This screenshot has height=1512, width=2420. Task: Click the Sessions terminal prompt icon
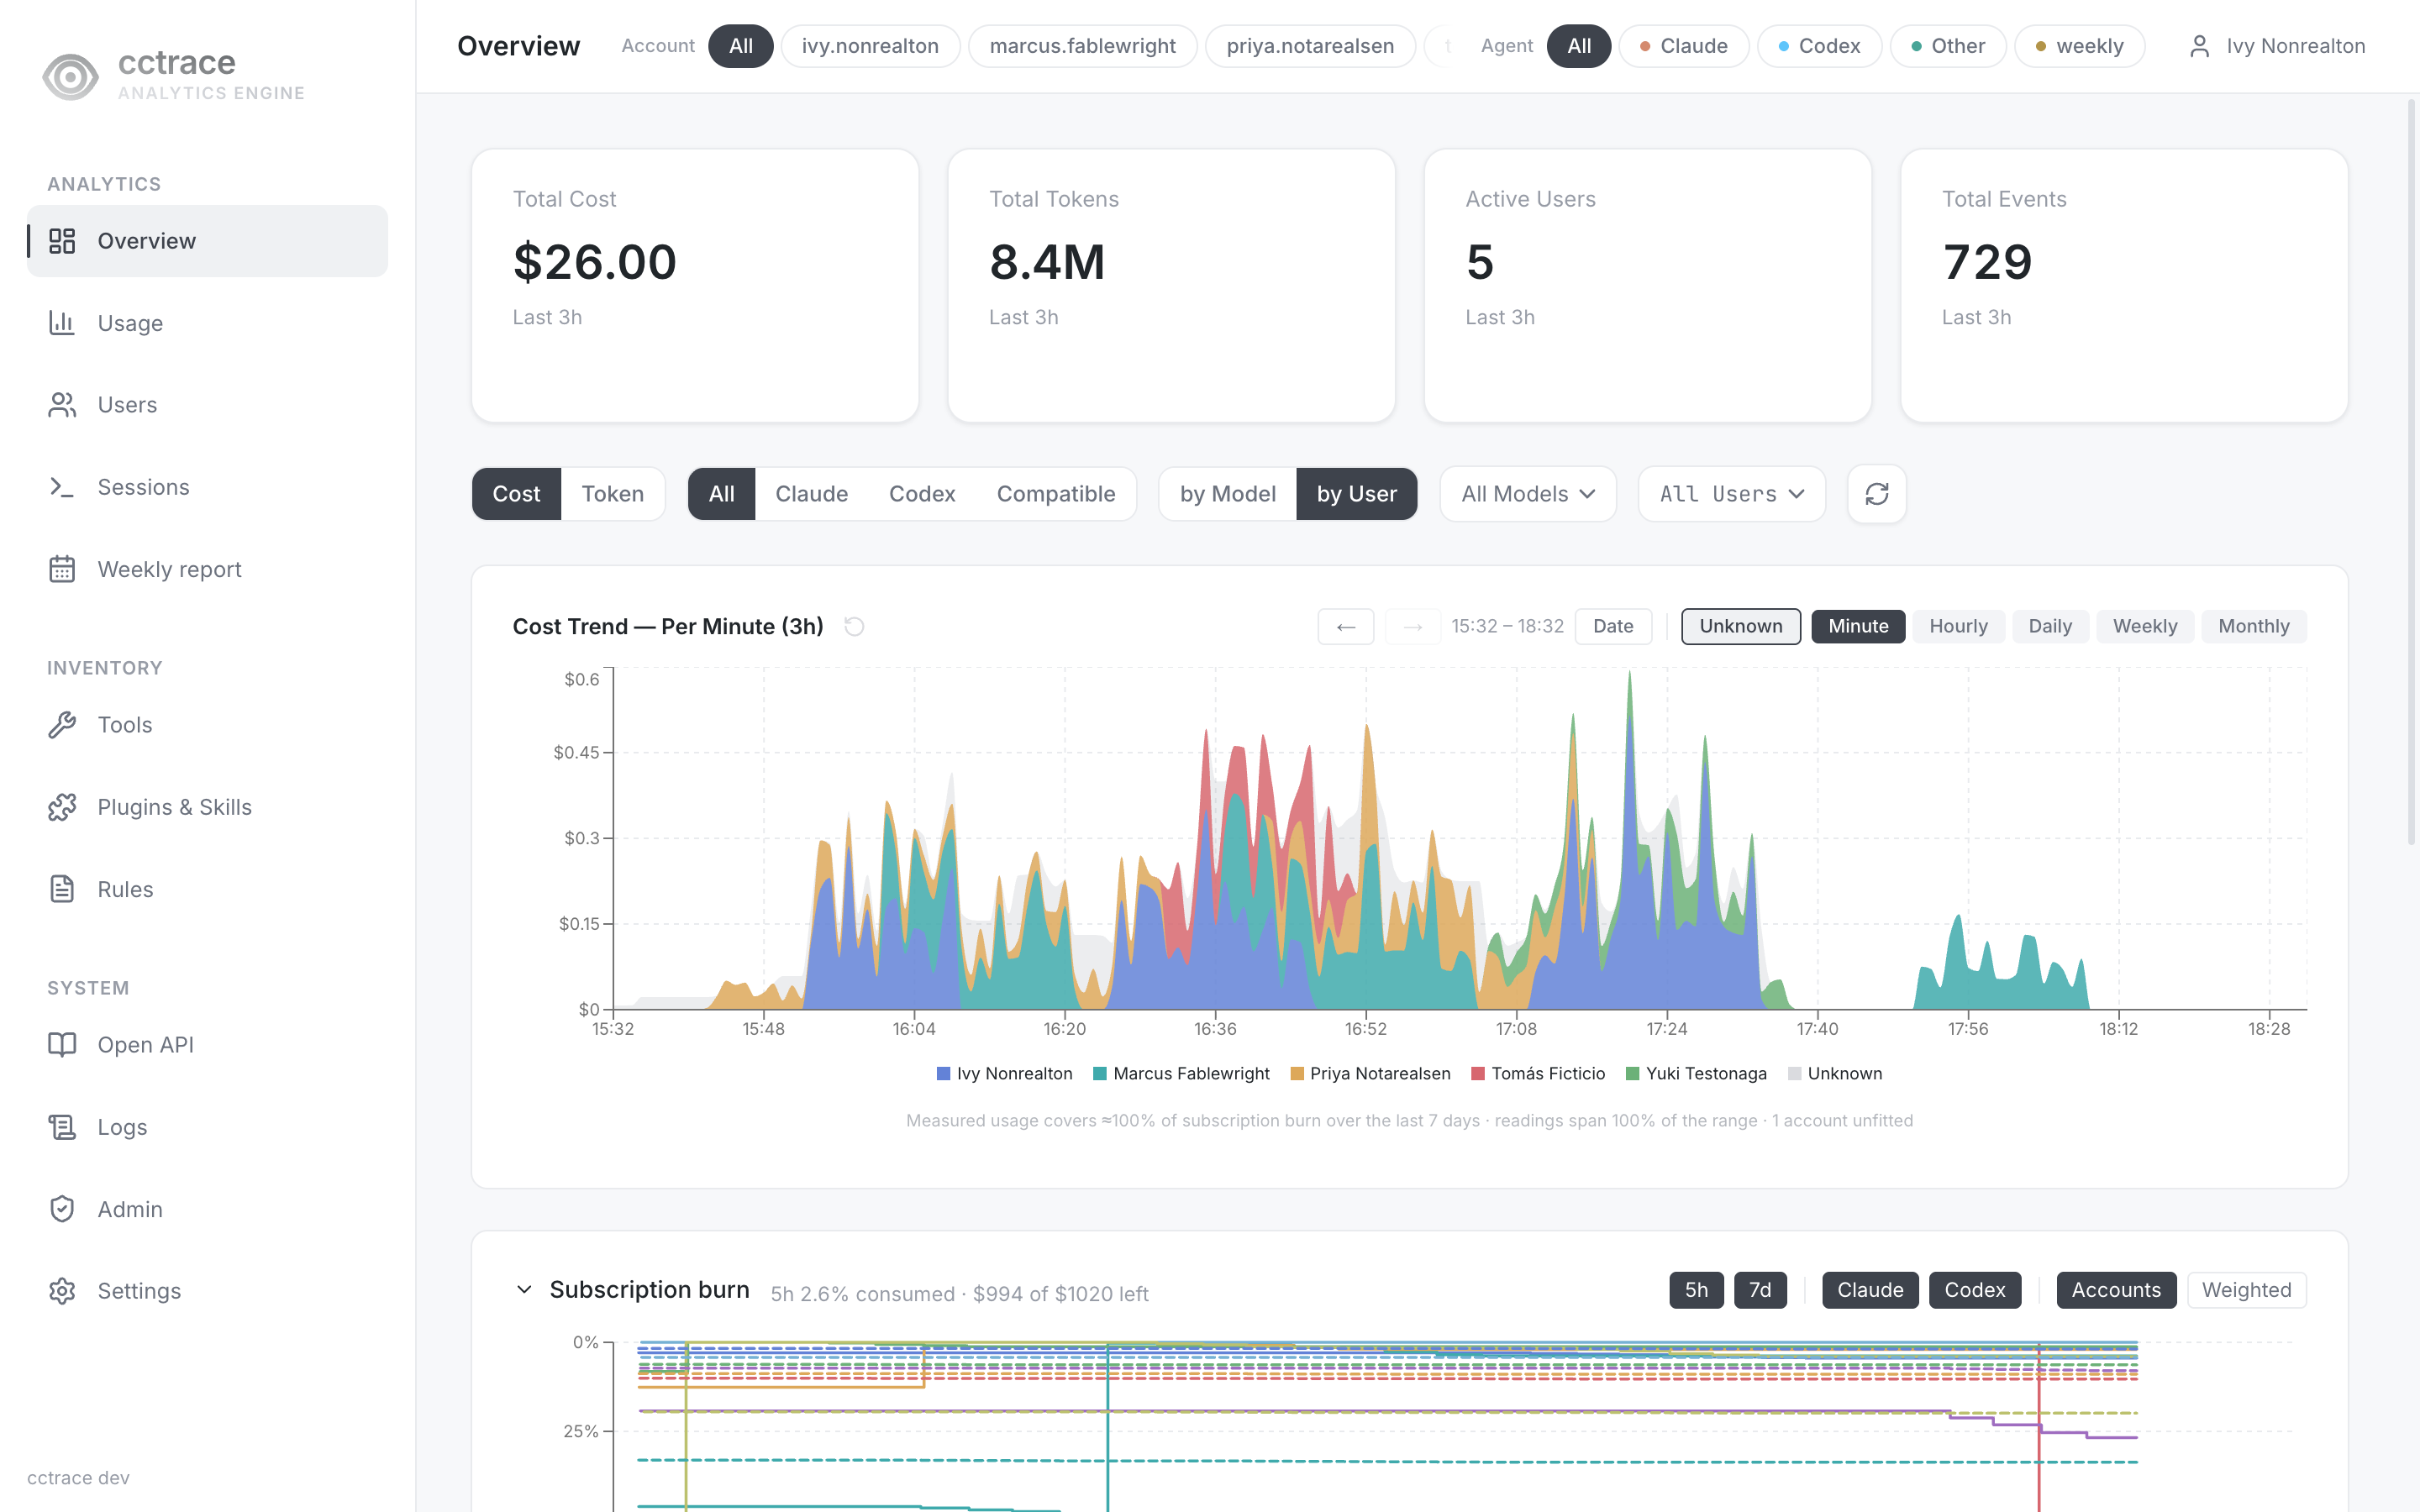[62, 487]
